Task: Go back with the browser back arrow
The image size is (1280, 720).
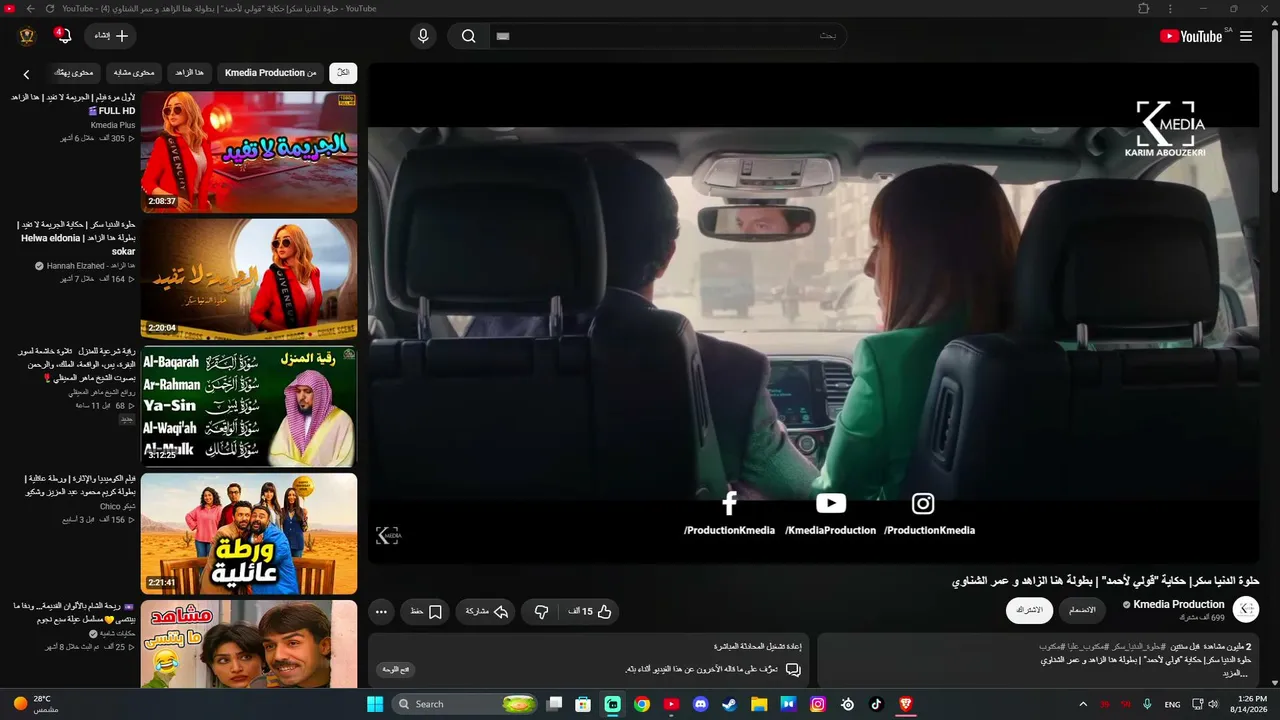Action: click(x=30, y=8)
